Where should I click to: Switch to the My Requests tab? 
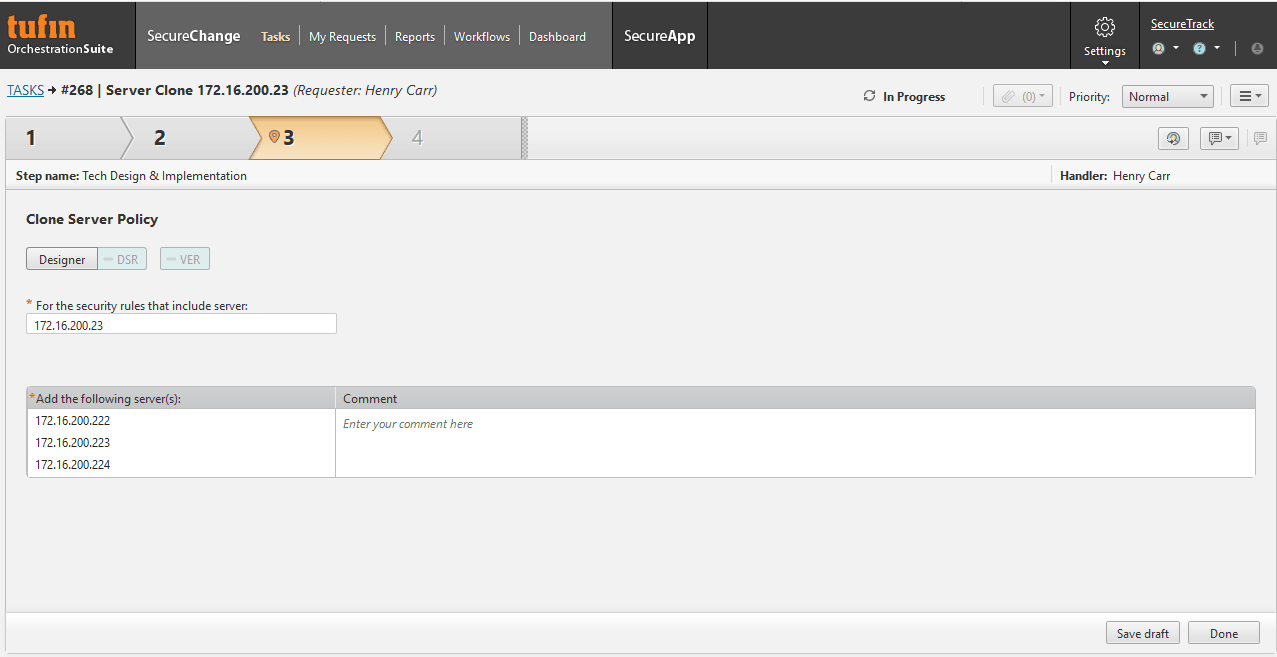click(342, 36)
